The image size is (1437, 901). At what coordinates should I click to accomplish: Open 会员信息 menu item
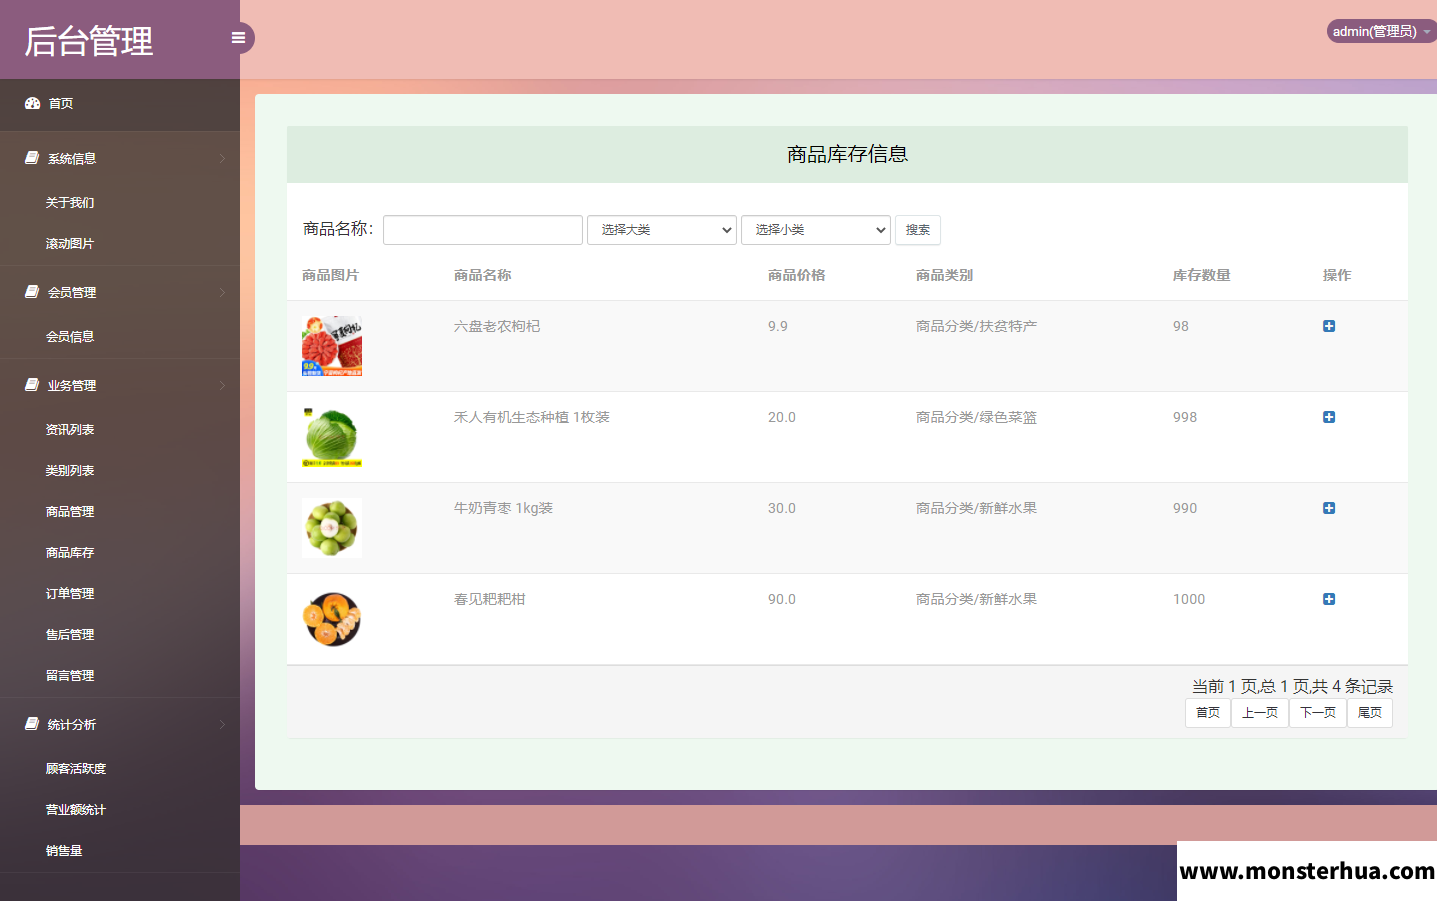click(x=70, y=336)
